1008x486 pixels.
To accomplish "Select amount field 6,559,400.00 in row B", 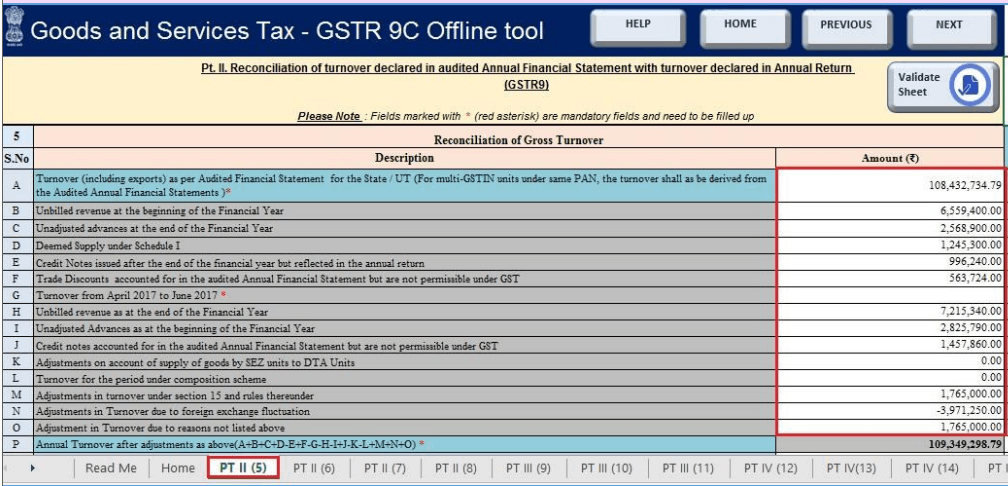I will coord(890,210).
